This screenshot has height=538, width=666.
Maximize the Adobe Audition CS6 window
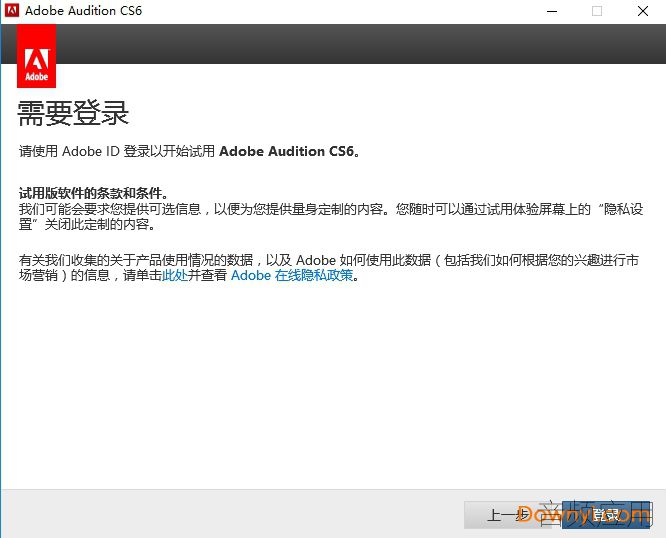597,11
